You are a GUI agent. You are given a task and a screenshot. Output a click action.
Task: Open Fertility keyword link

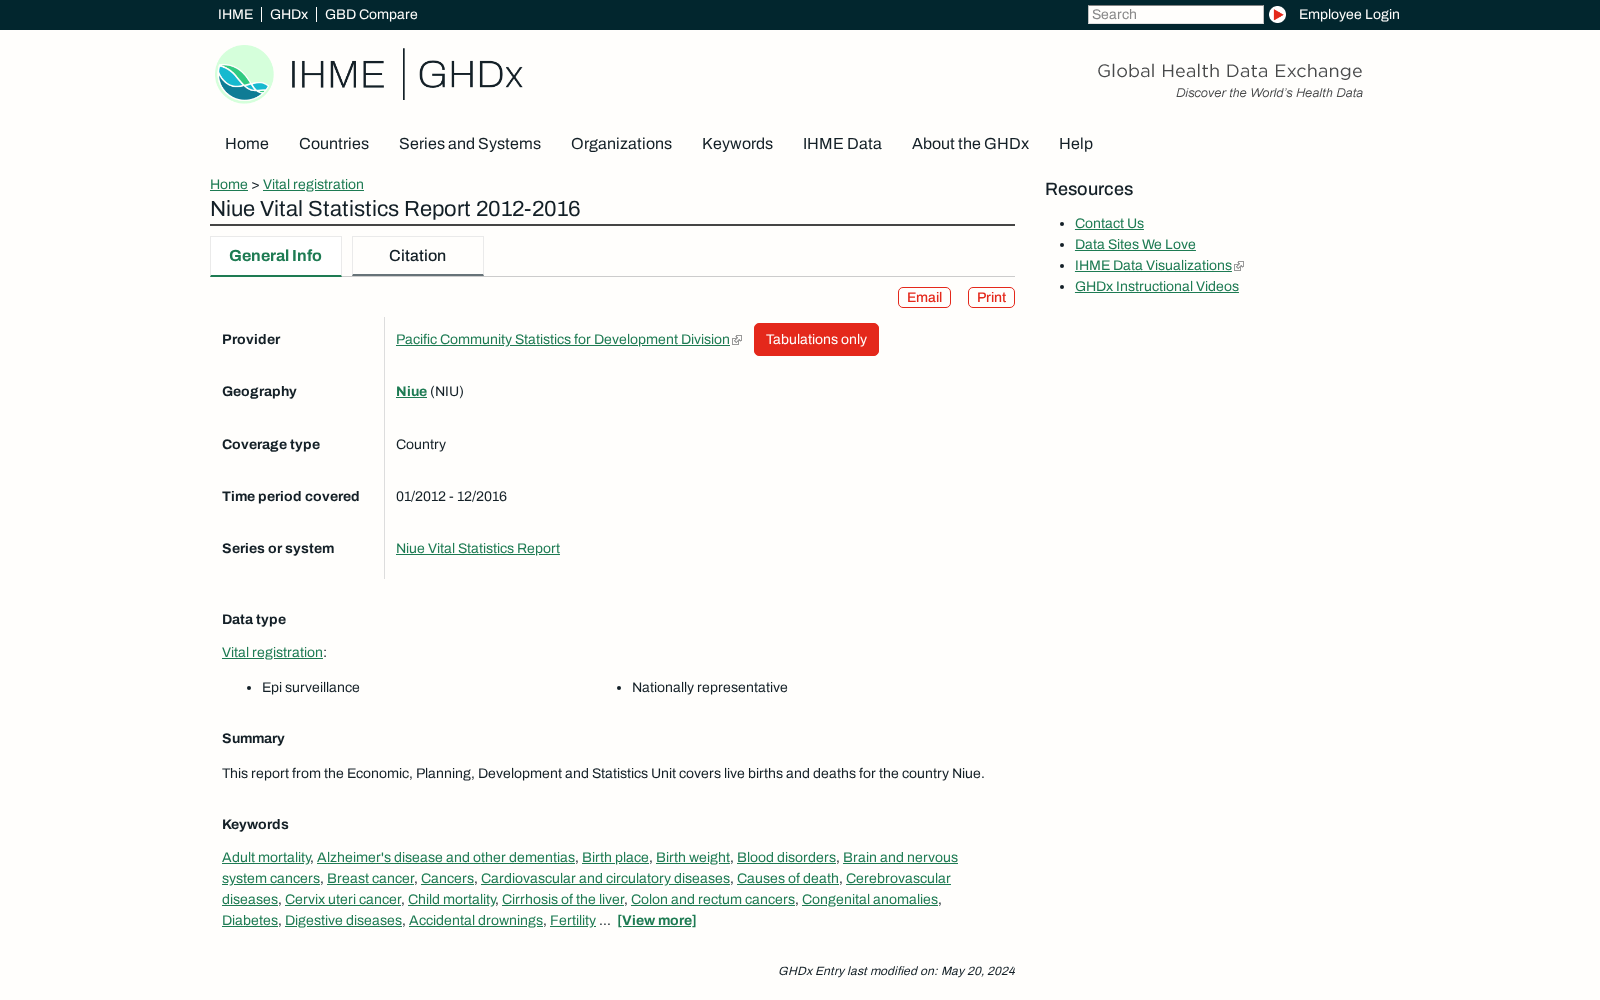[573, 920]
